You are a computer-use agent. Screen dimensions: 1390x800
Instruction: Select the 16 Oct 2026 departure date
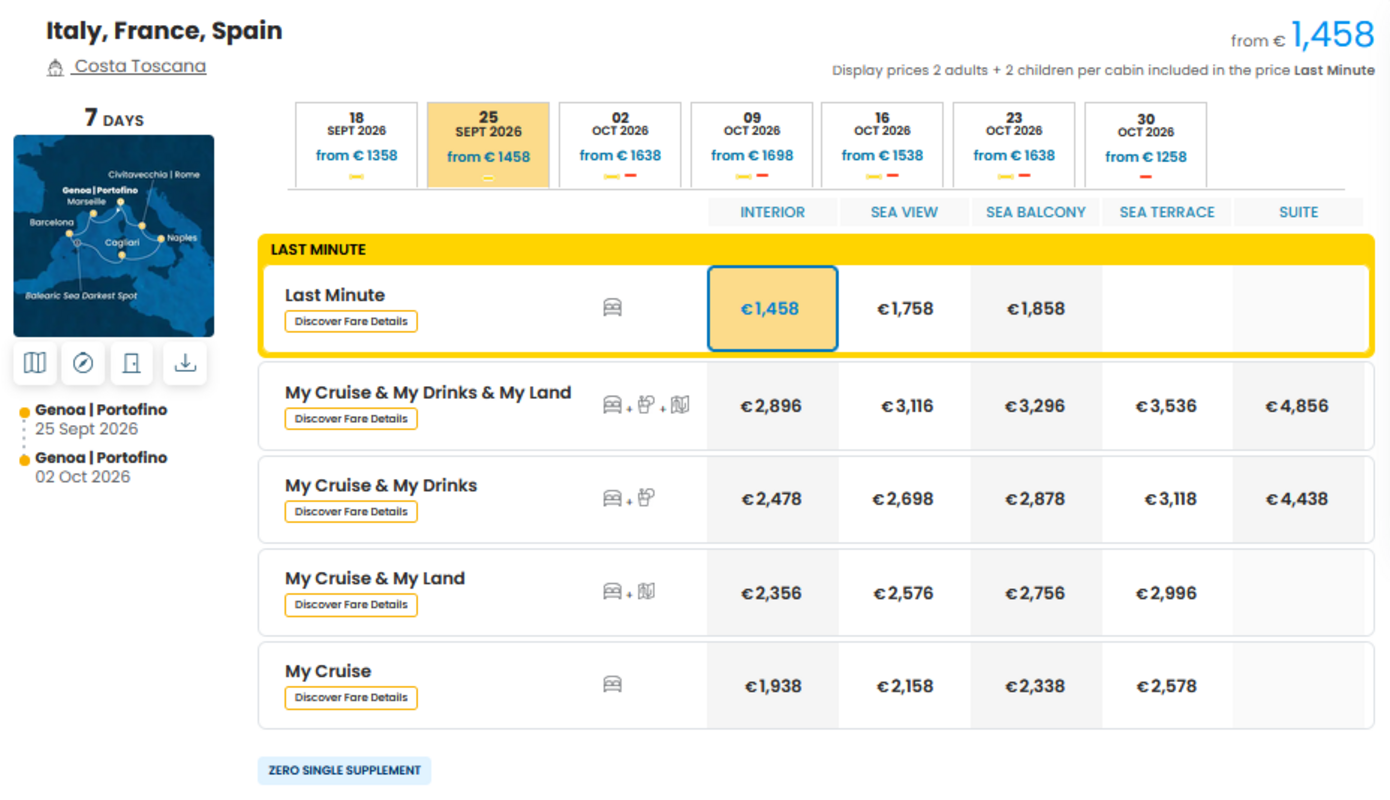882,145
